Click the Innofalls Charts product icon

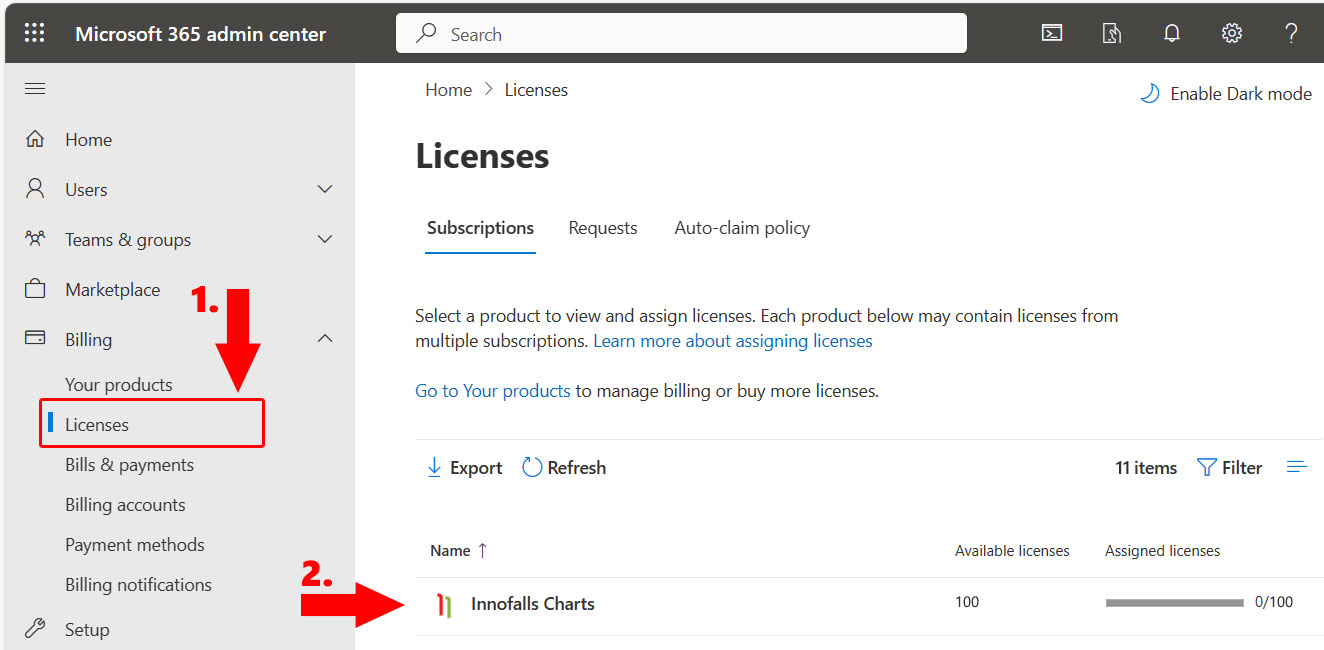click(x=444, y=604)
